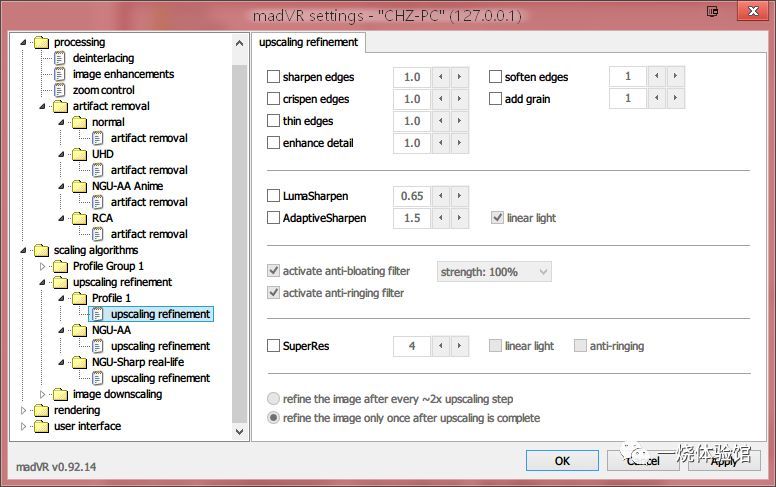Viewport: 776px width, 487px height.
Task: Select the user interface folder icon
Action: pos(42,426)
